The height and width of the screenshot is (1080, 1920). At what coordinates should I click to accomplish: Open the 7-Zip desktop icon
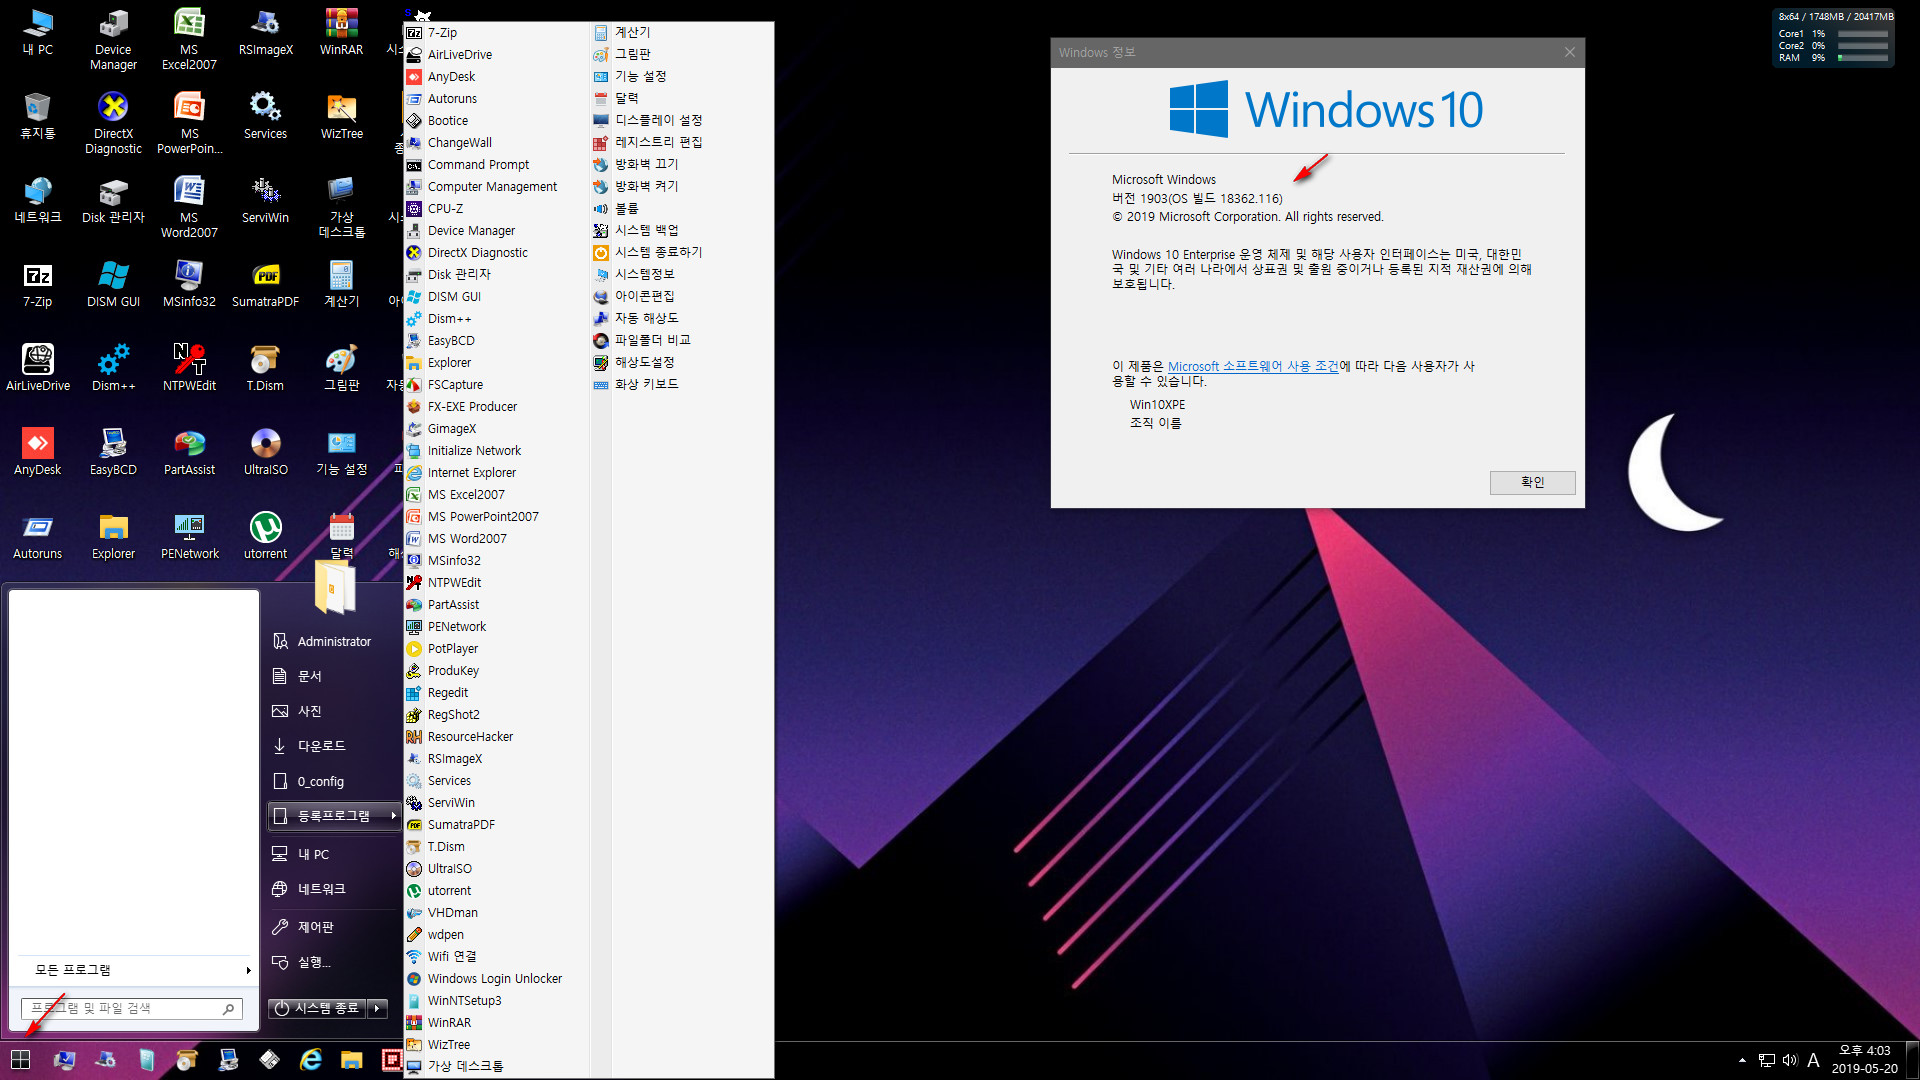click(37, 285)
